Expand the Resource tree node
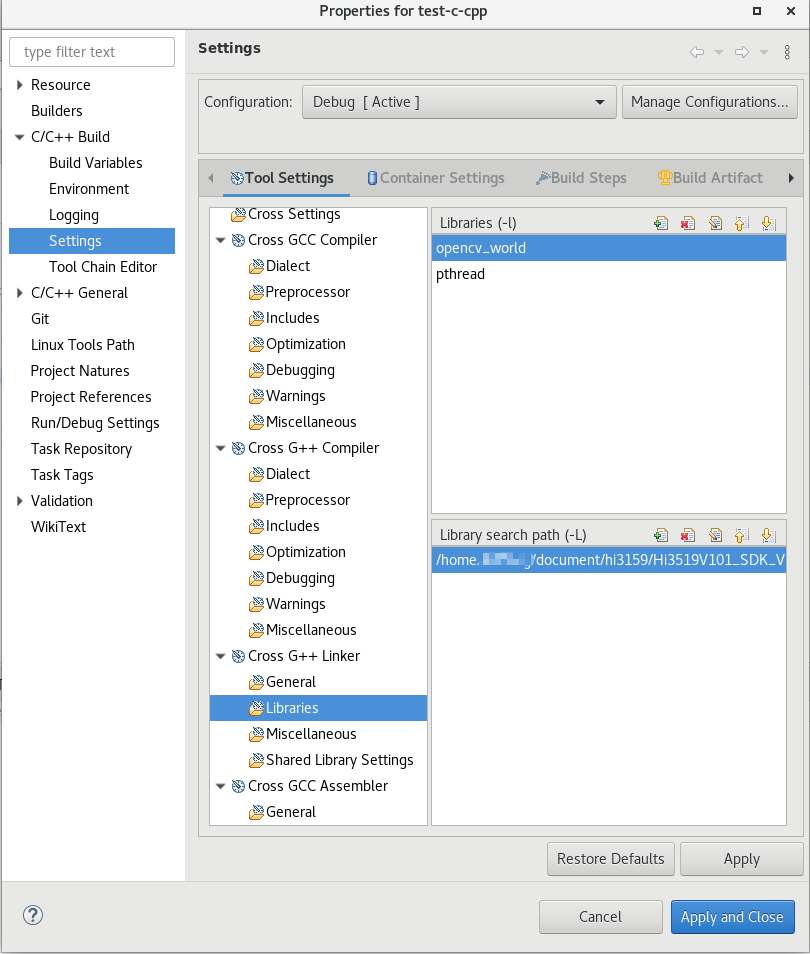 (19, 85)
